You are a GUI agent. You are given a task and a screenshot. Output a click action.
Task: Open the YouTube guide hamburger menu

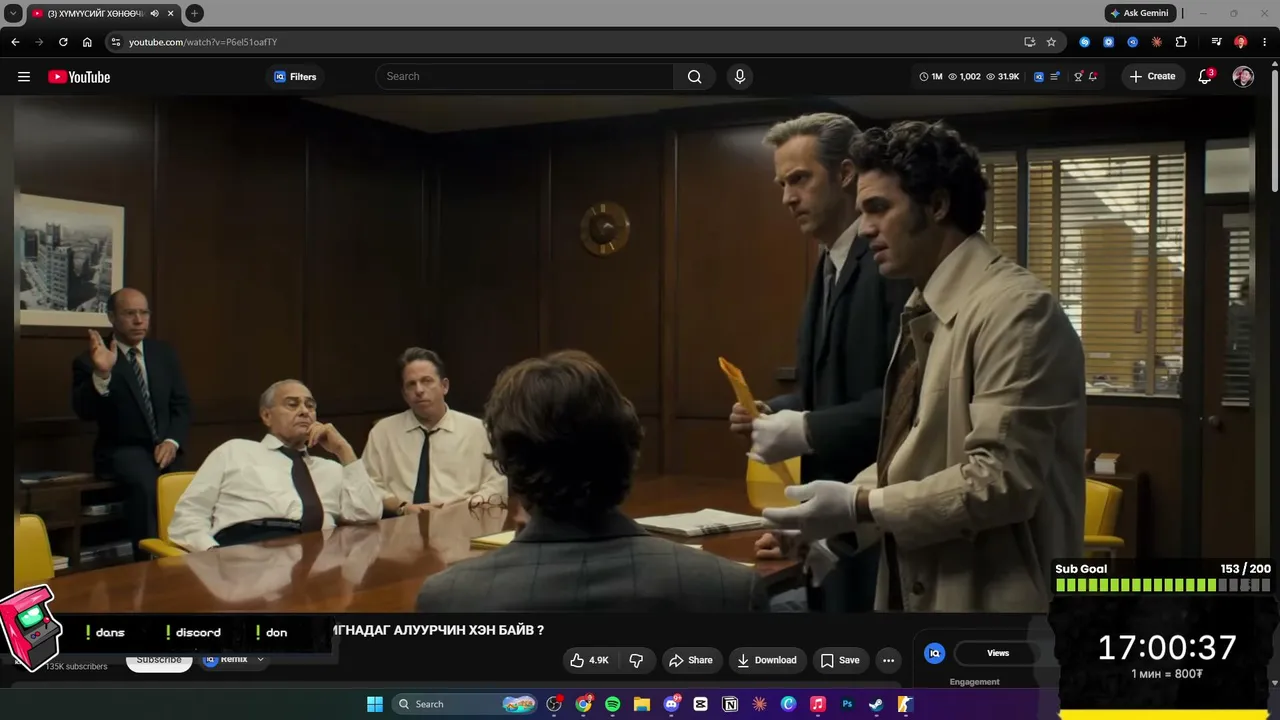point(24,77)
